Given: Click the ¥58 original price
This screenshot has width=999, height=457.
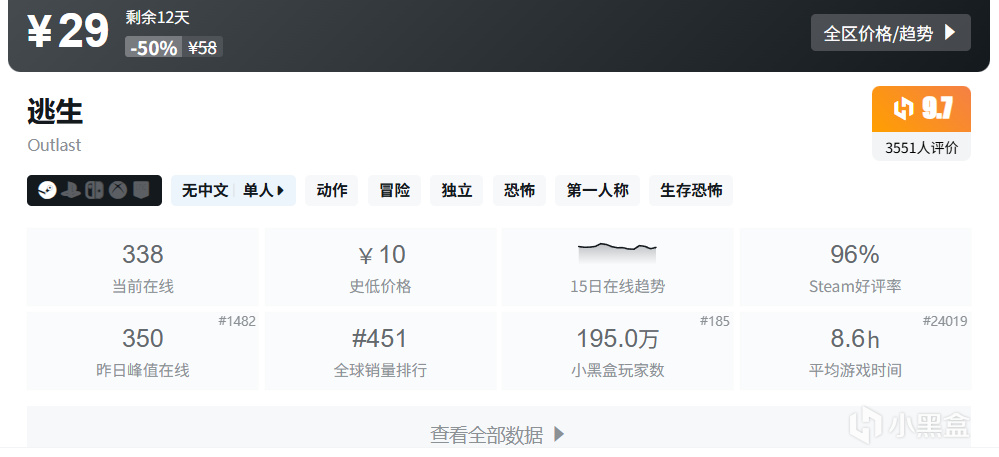Looking at the screenshot, I should click(x=203, y=47).
